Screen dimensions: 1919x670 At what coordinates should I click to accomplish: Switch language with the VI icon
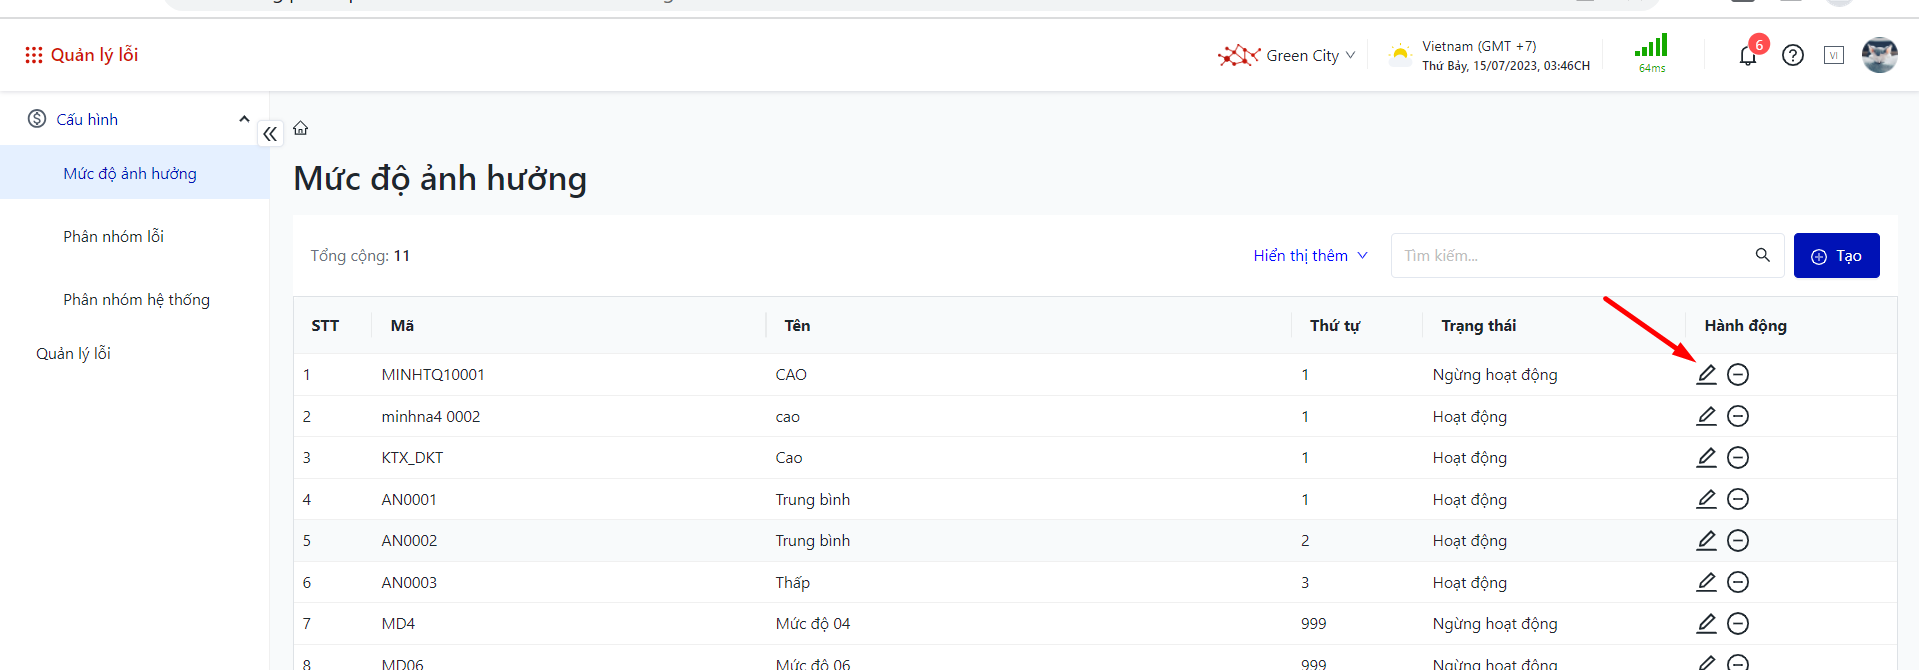(x=1833, y=56)
